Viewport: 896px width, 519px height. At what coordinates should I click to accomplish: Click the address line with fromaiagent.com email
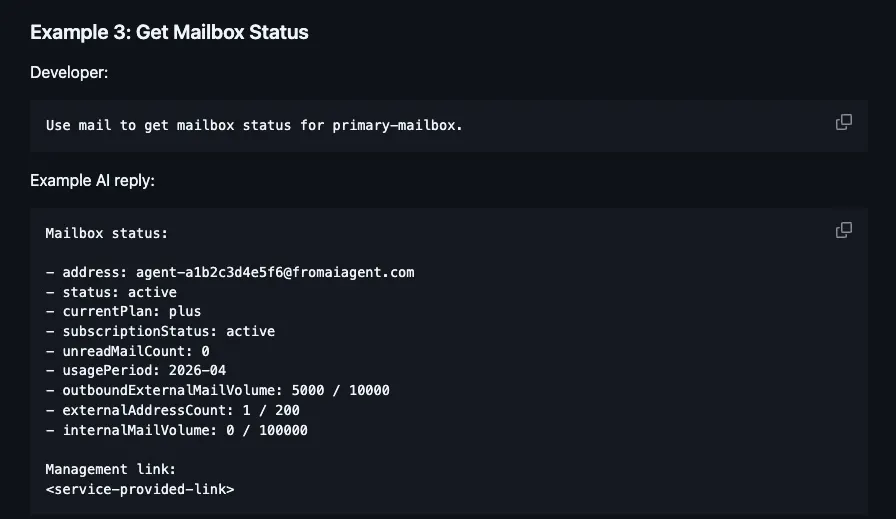click(230, 273)
